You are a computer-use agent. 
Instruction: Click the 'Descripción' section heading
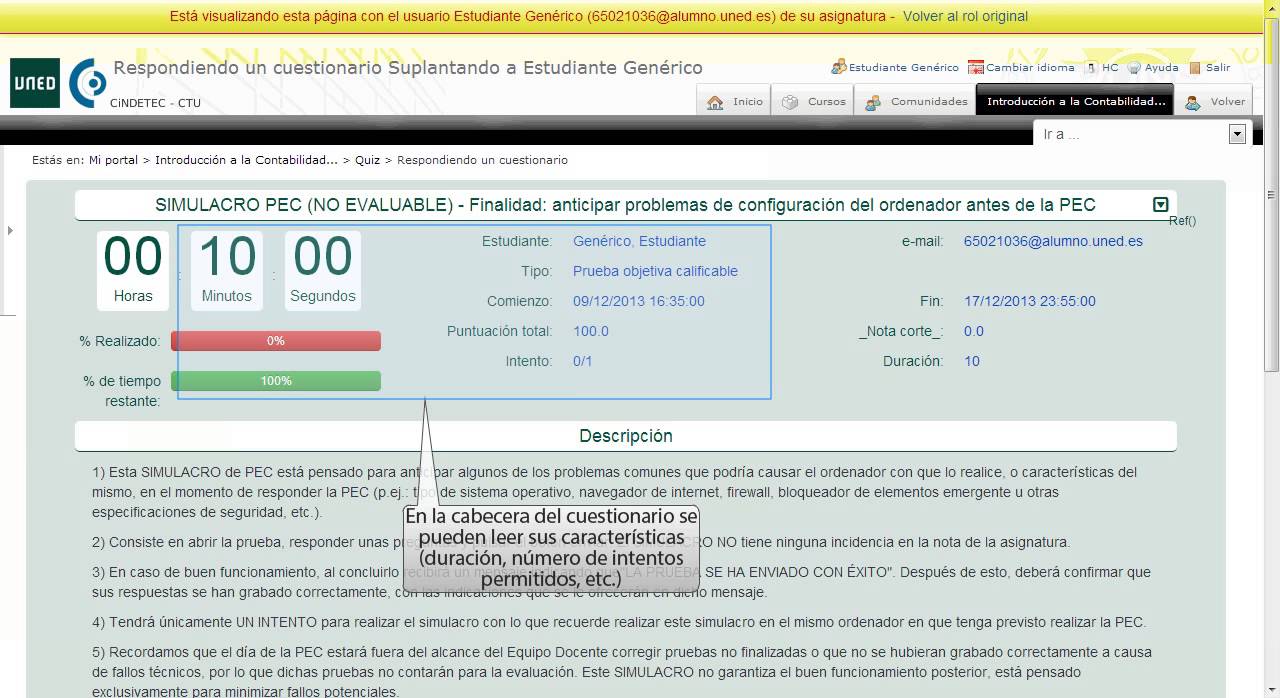tap(626, 436)
